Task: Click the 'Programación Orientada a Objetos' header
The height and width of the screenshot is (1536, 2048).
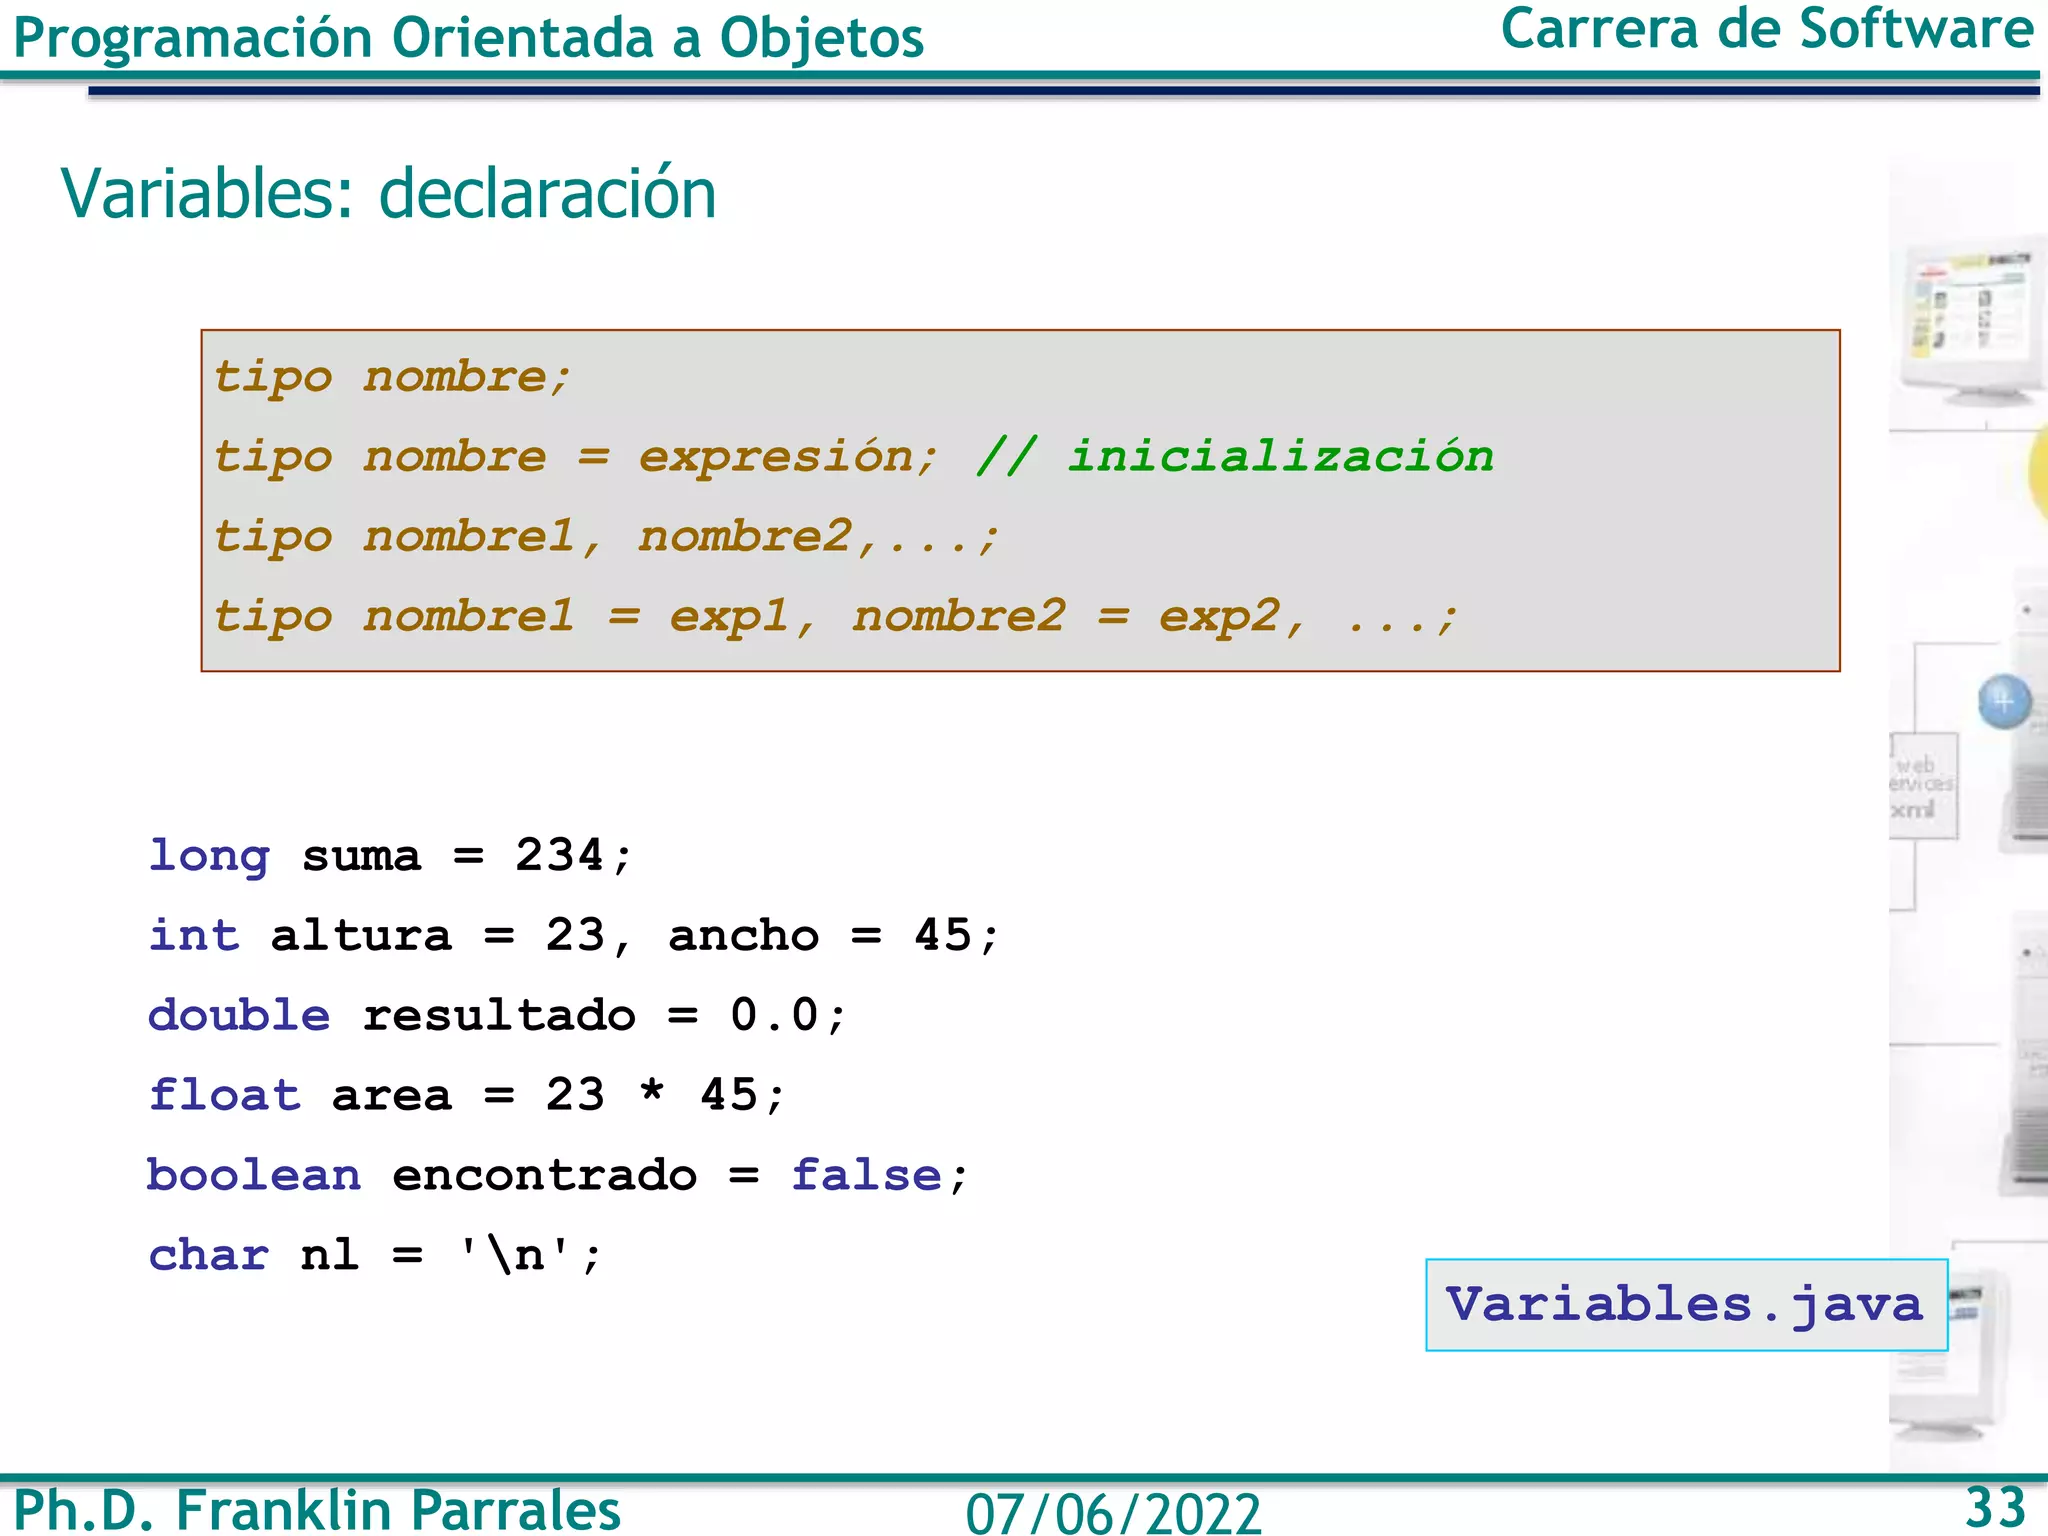Action: coord(468,38)
